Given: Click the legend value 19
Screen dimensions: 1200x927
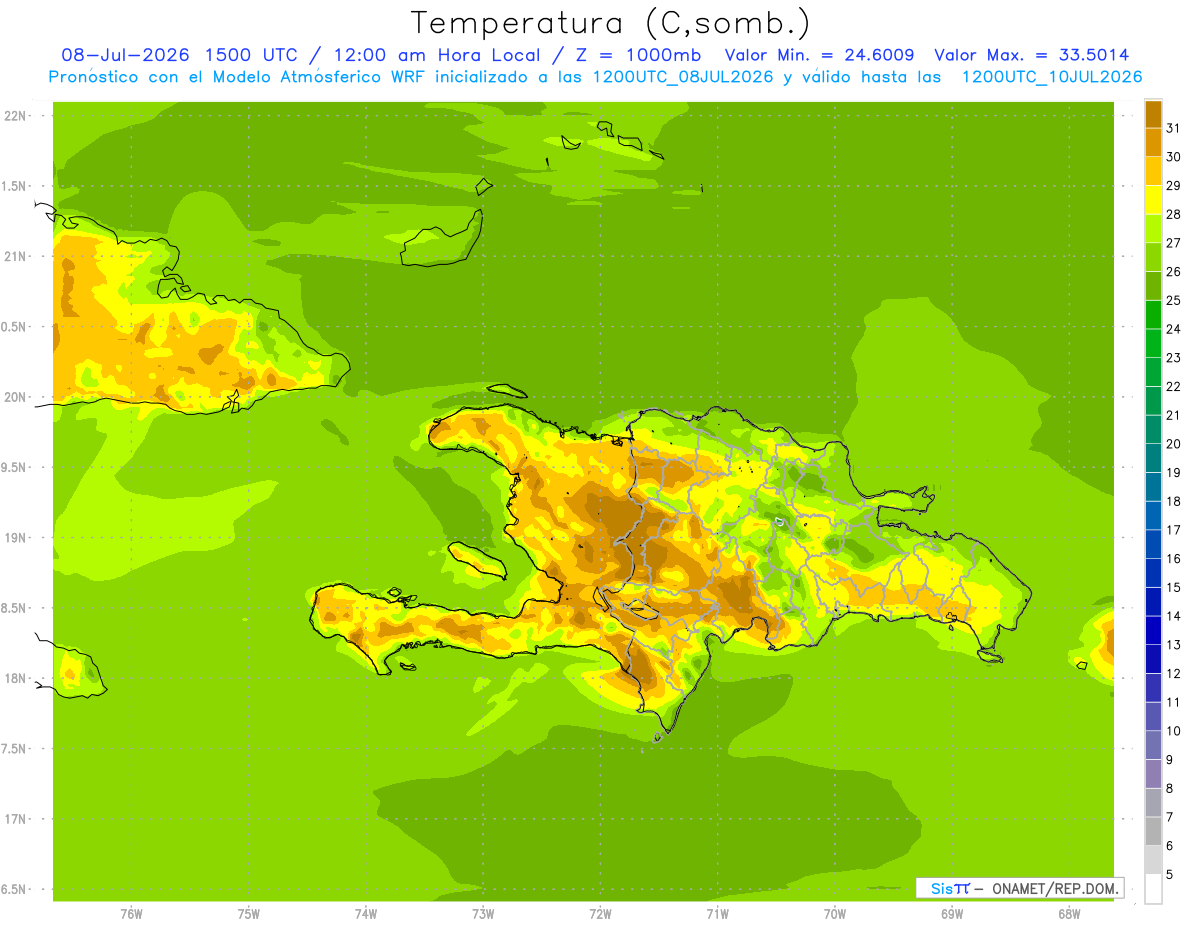Looking at the screenshot, I should [1174, 473].
